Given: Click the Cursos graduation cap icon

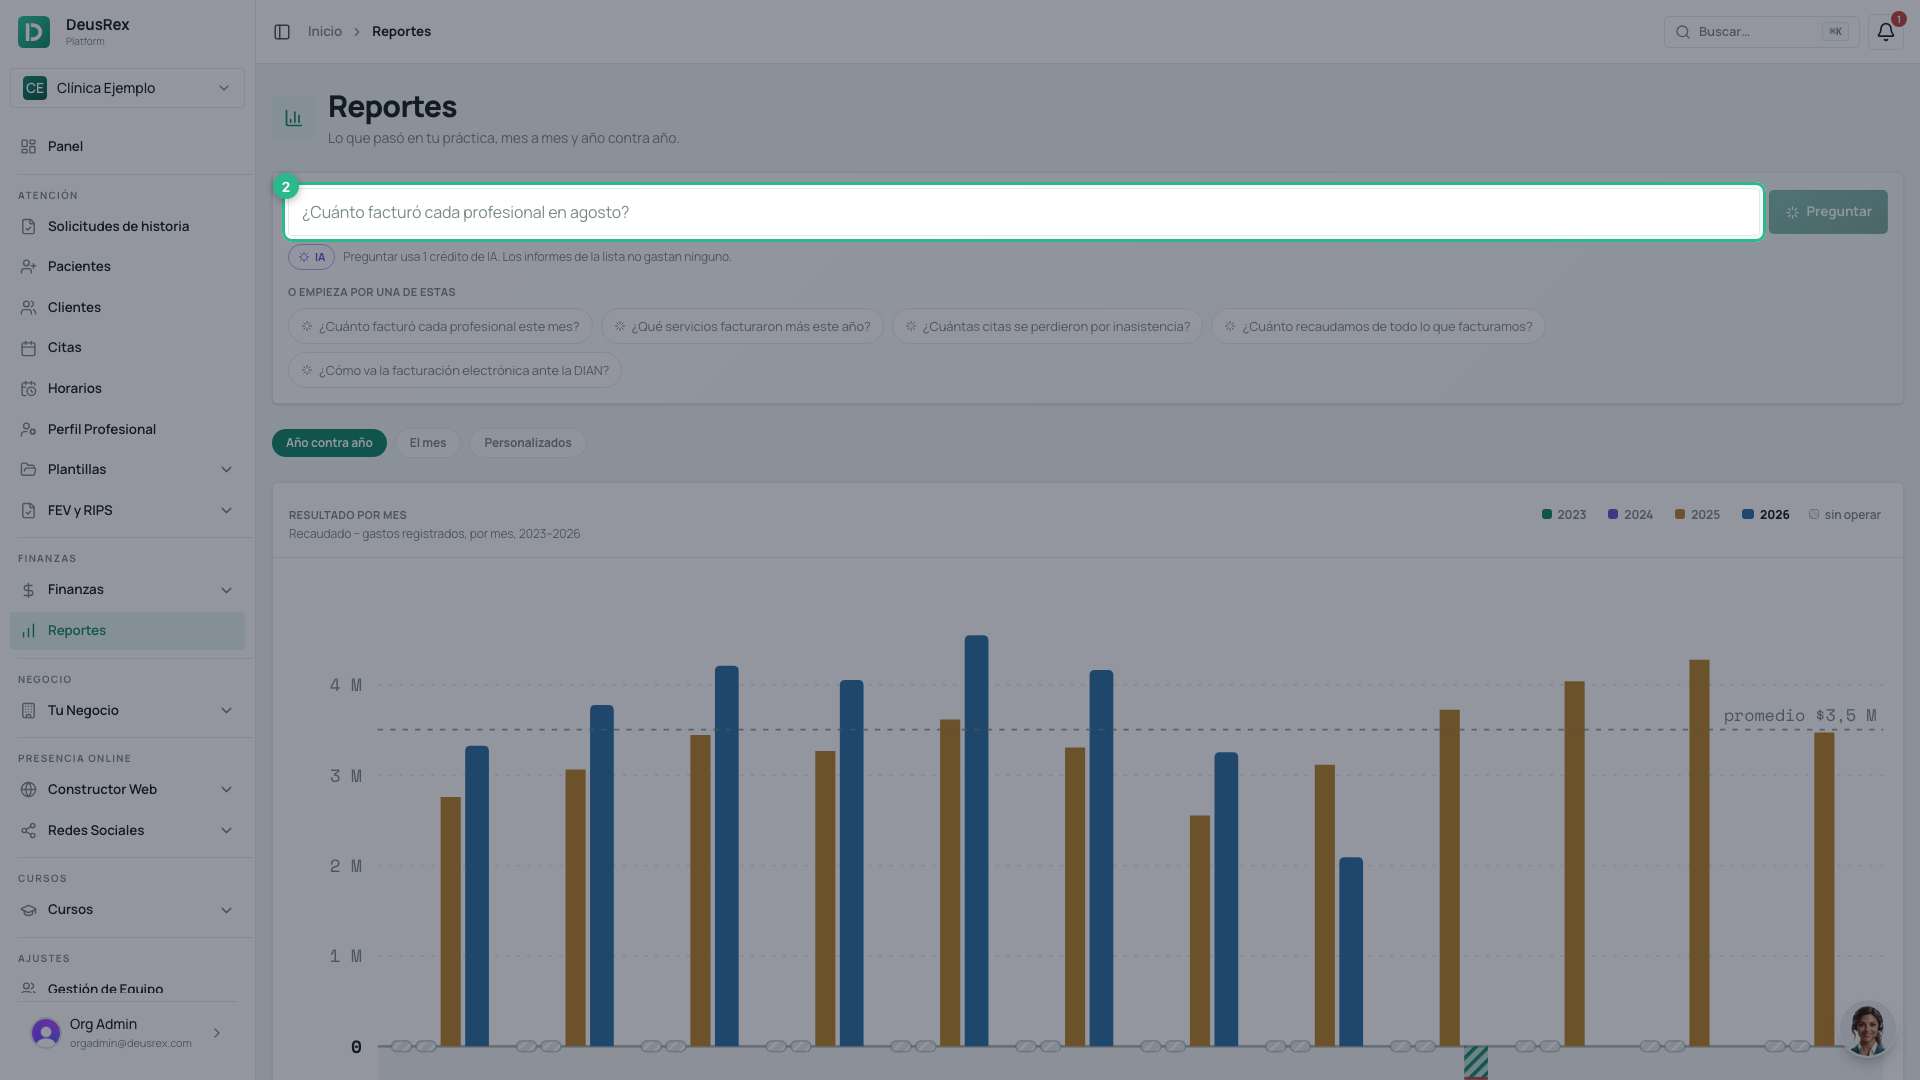Looking at the screenshot, I should [x=28, y=910].
